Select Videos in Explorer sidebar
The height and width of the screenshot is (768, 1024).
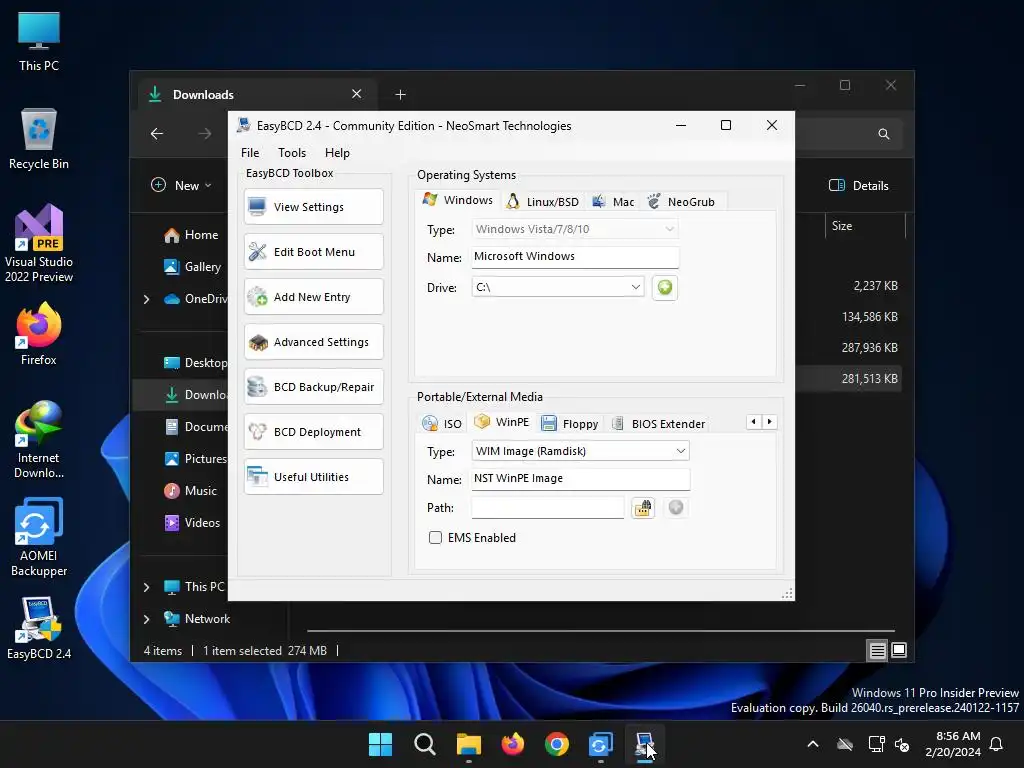click(x=192, y=523)
